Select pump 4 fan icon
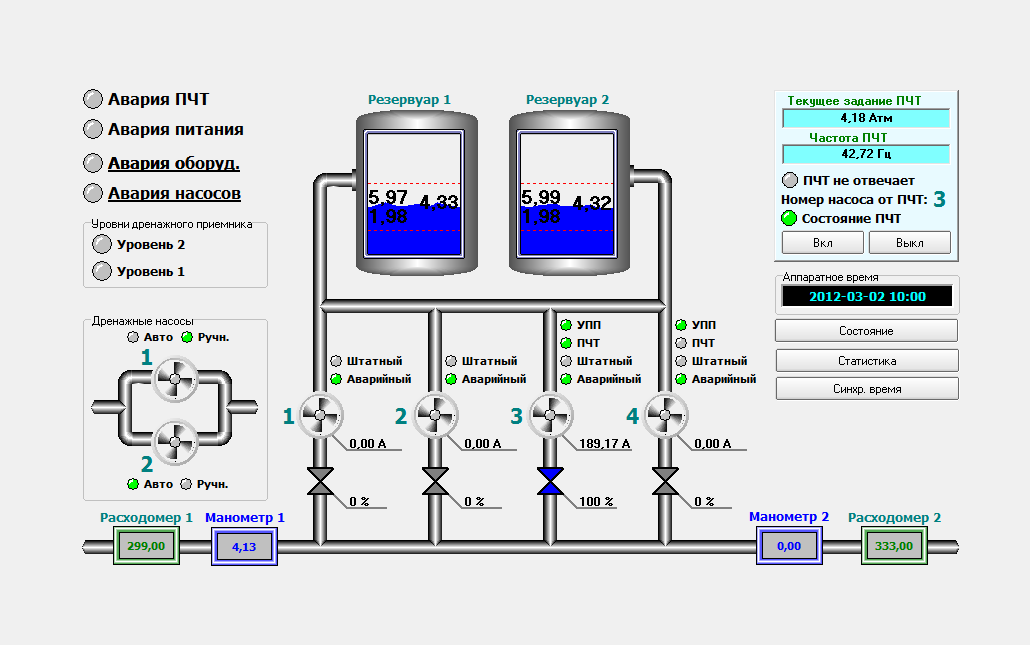This screenshot has width=1030, height=645. (665, 415)
